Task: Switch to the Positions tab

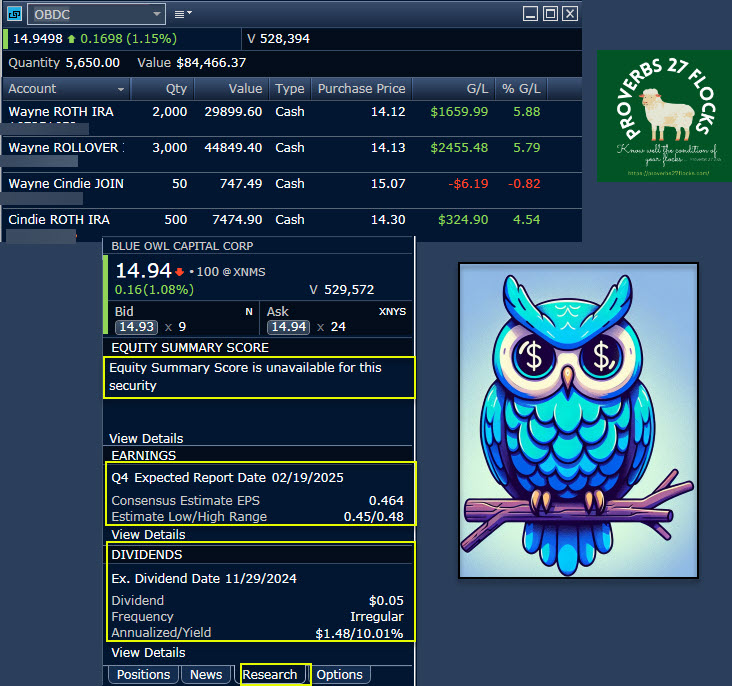Action: pyautogui.click(x=143, y=674)
